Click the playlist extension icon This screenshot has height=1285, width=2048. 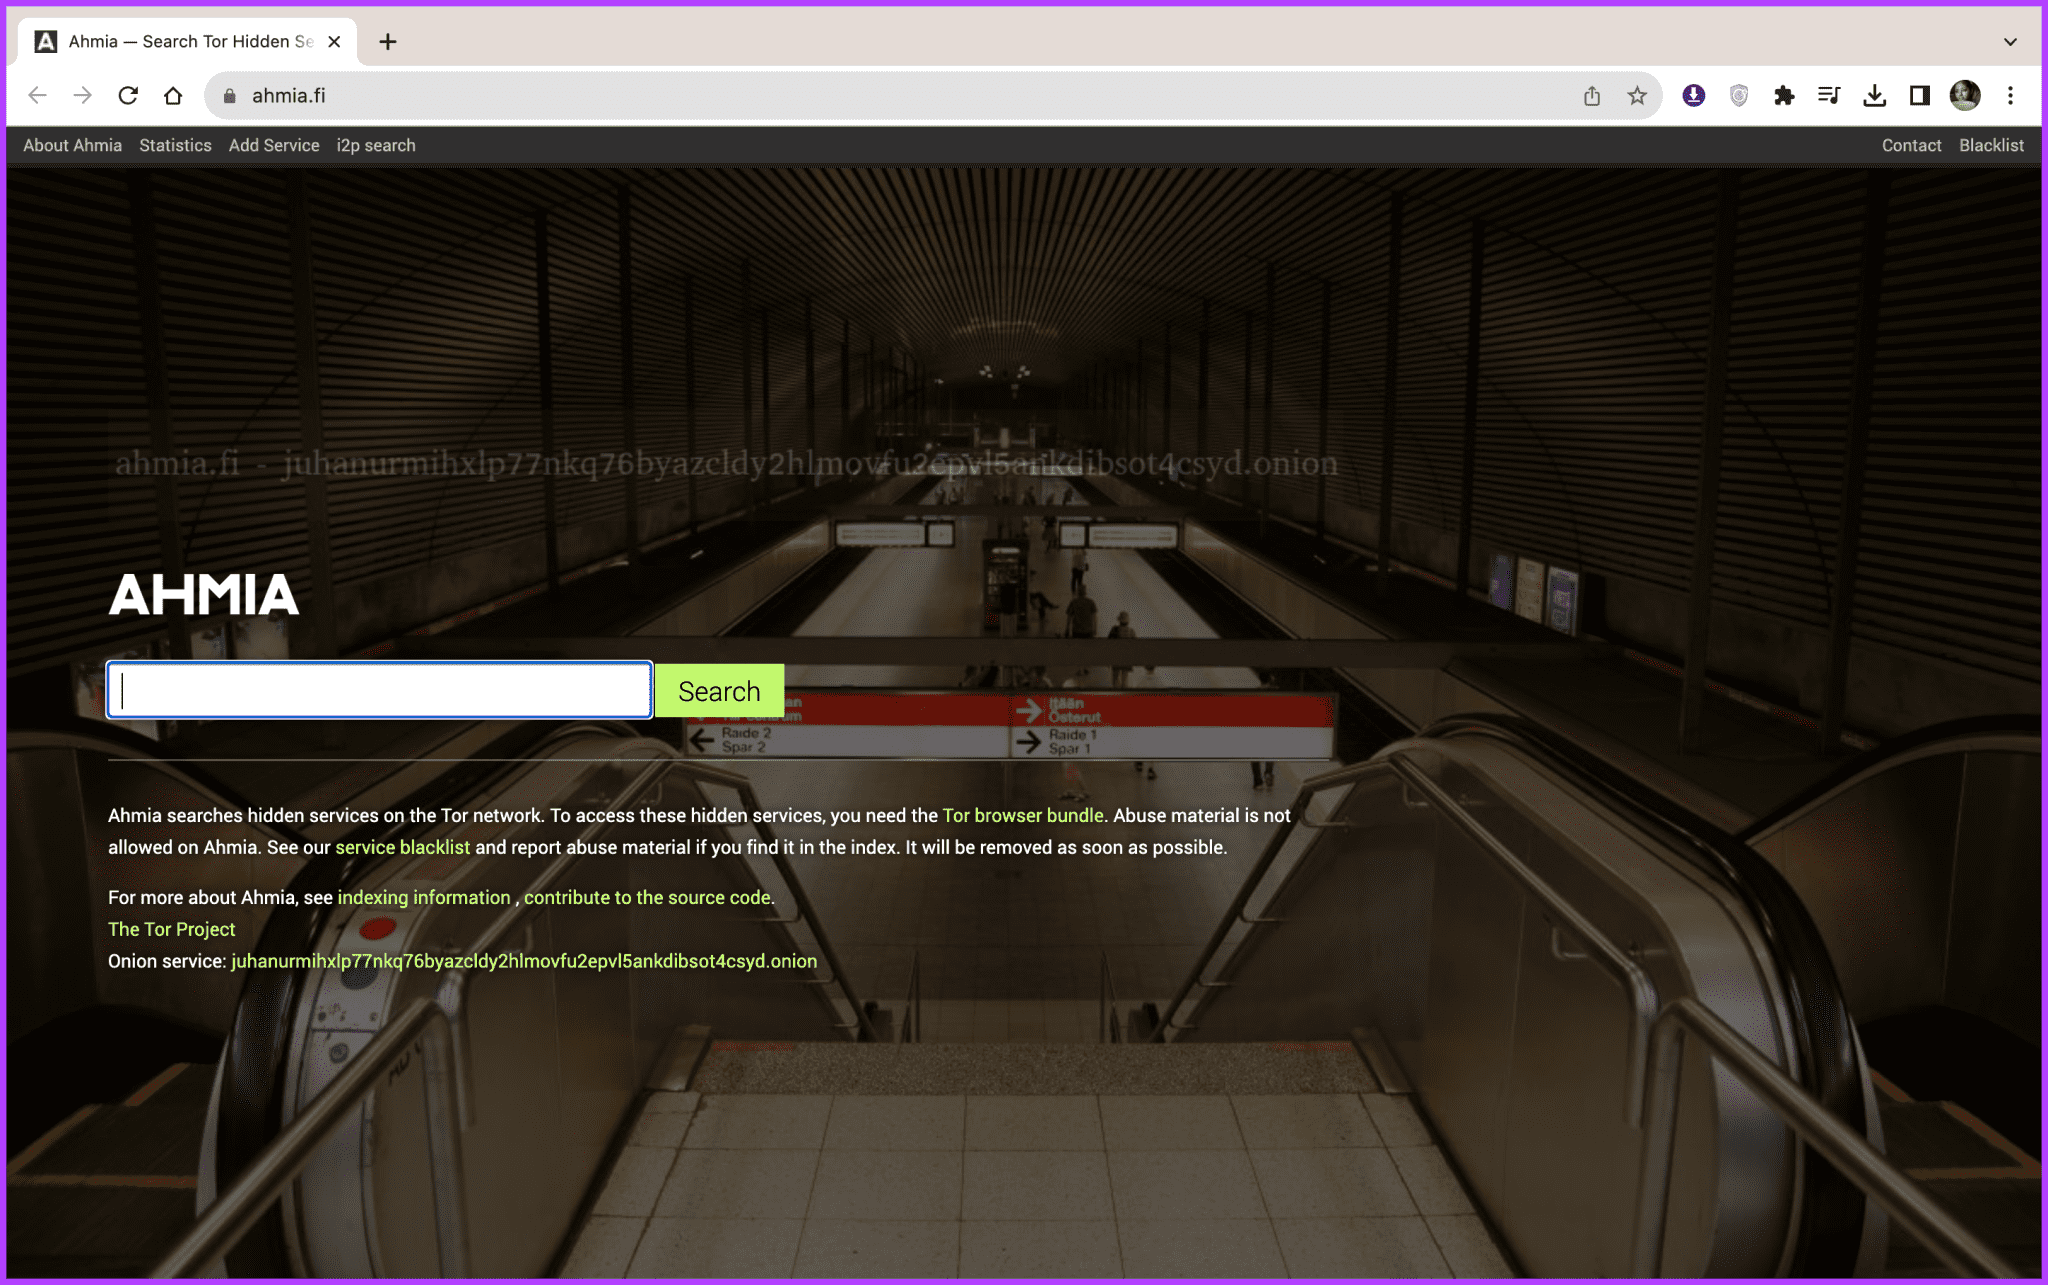point(1829,95)
